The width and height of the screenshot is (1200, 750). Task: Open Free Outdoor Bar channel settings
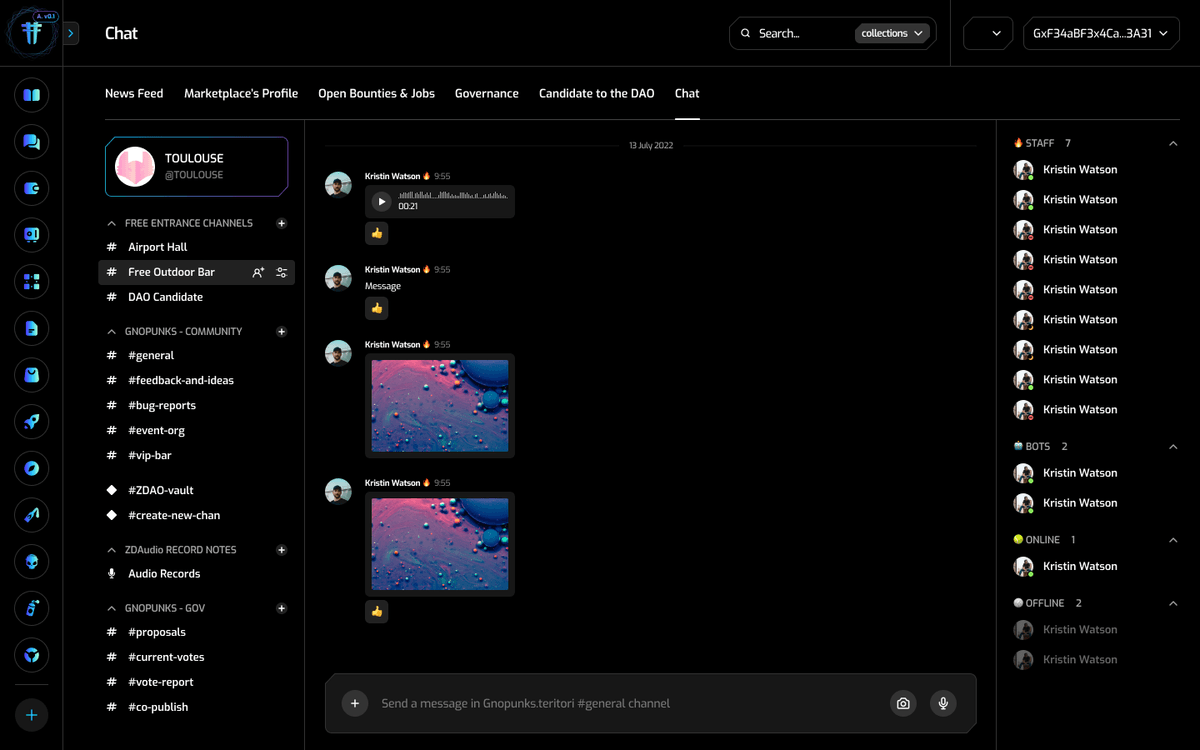pos(281,272)
